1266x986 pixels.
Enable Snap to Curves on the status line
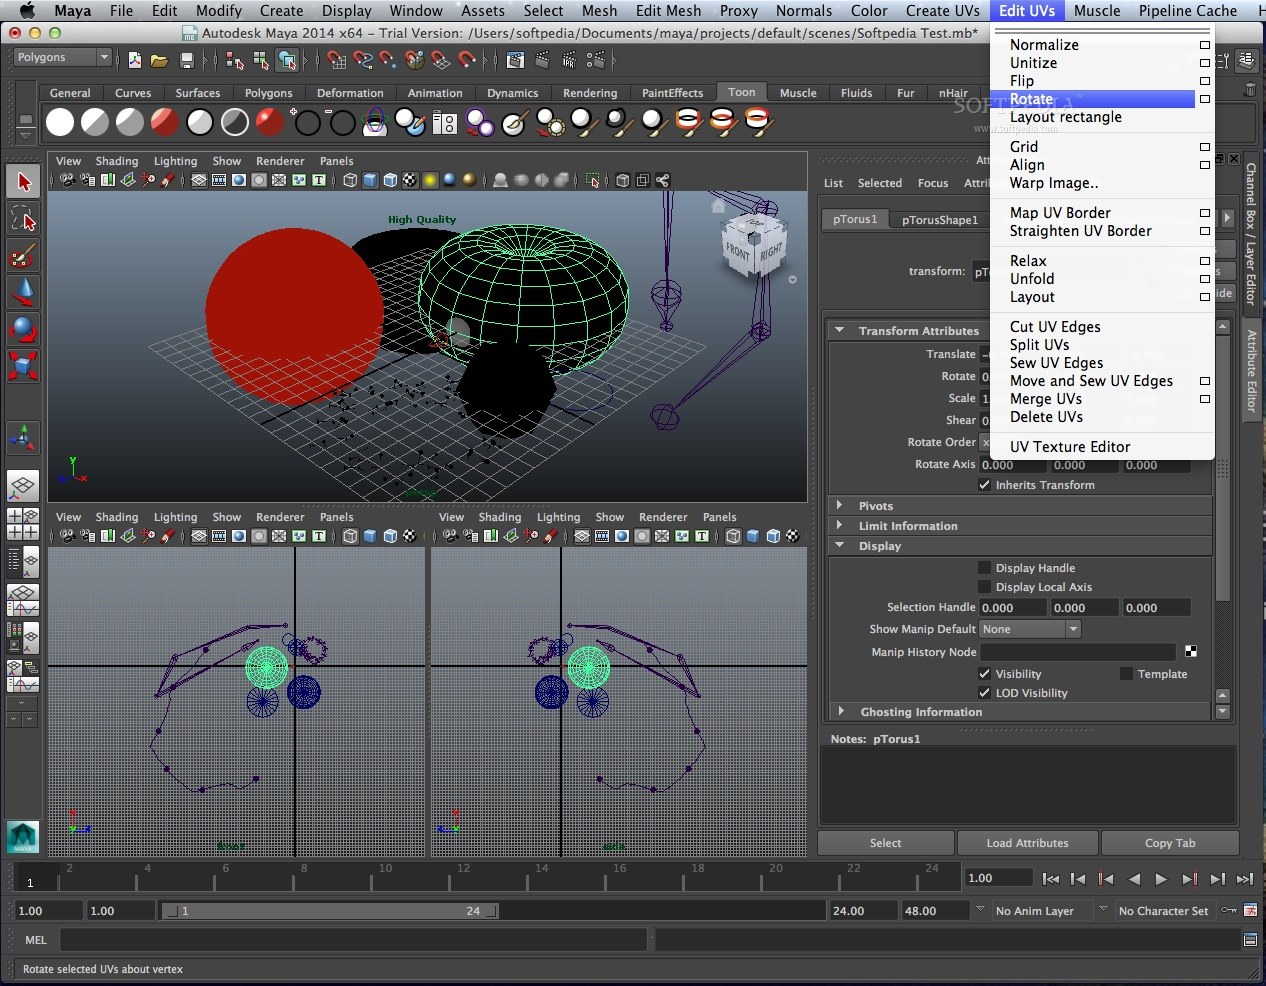(x=362, y=60)
